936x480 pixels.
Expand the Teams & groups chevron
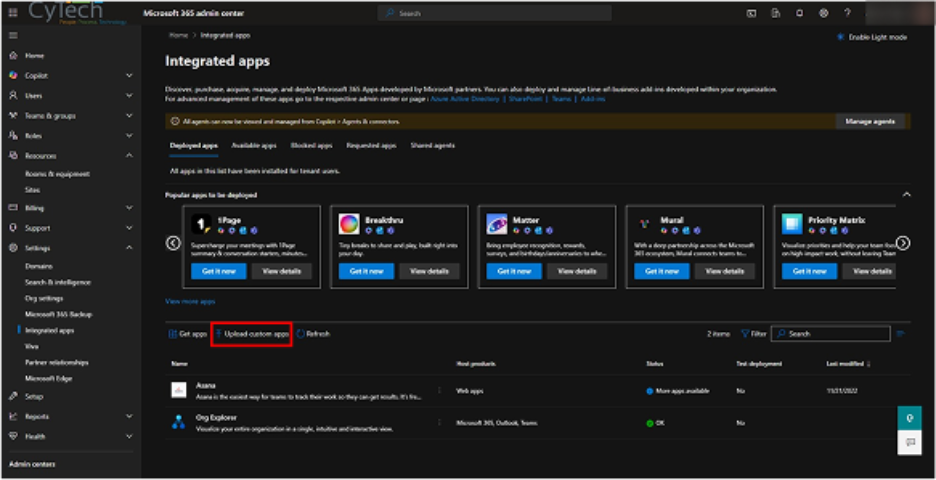(130, 116)
